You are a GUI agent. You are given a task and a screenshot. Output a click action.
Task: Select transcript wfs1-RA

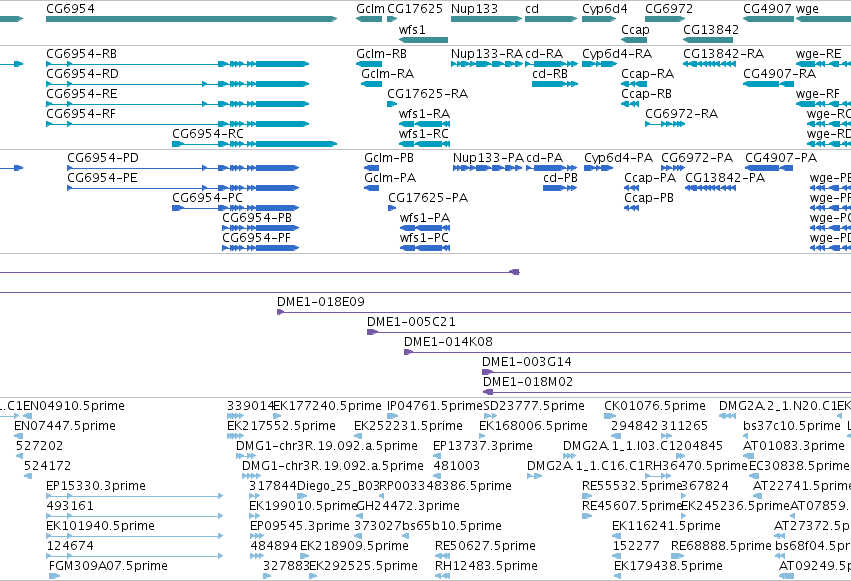[424, 114]
